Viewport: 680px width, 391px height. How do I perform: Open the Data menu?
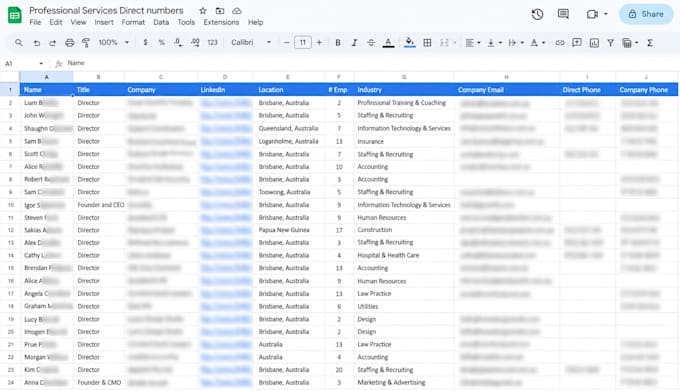coord(161,22)
